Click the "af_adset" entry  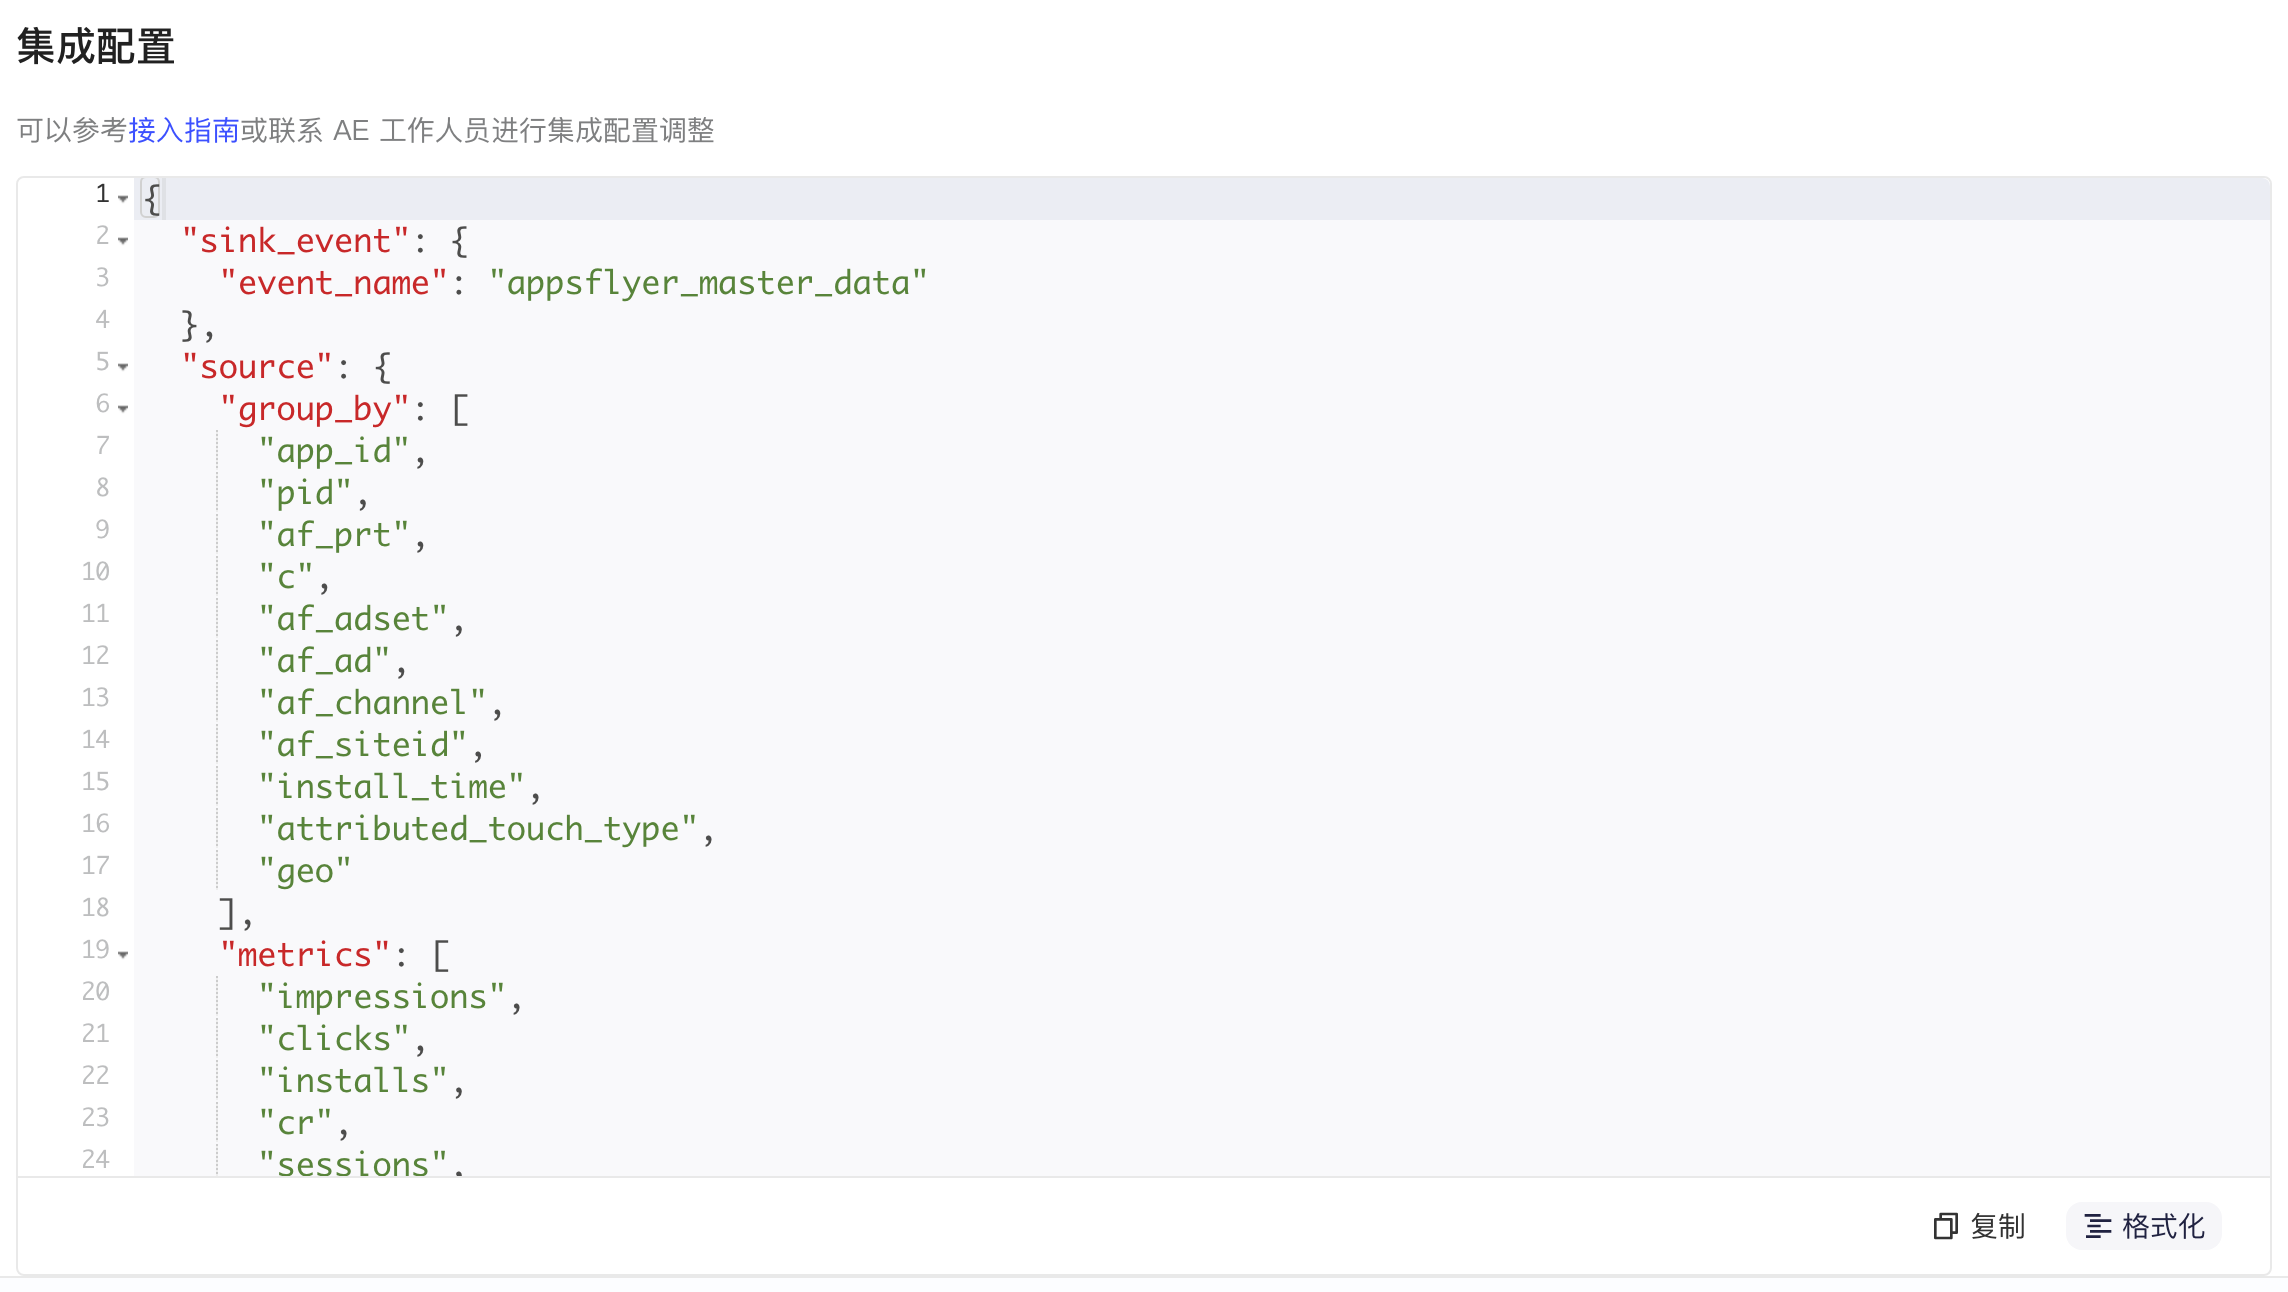[353, 619]
